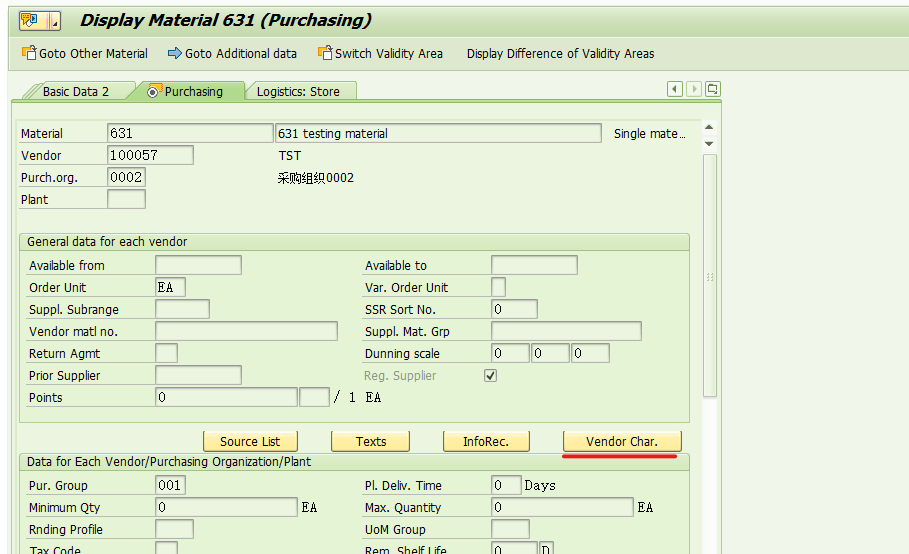909x554 pixels.
Task: Click the Vendor matl no. field
Action: click(x=246, y=331)
